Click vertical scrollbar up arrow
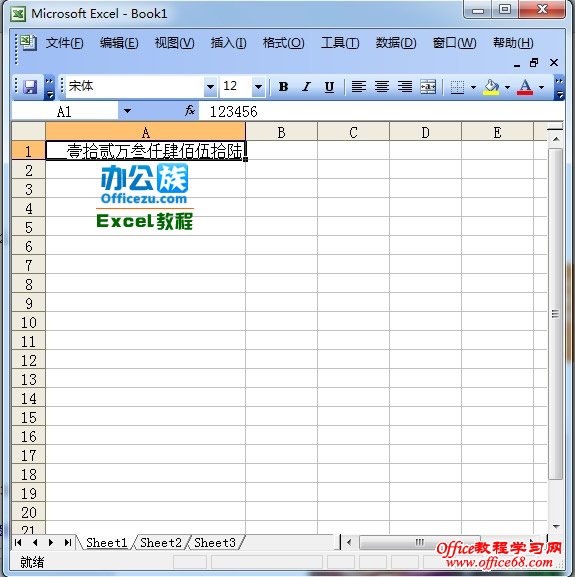This screenshot has height=577, width=575. click(x=556, y=139)
